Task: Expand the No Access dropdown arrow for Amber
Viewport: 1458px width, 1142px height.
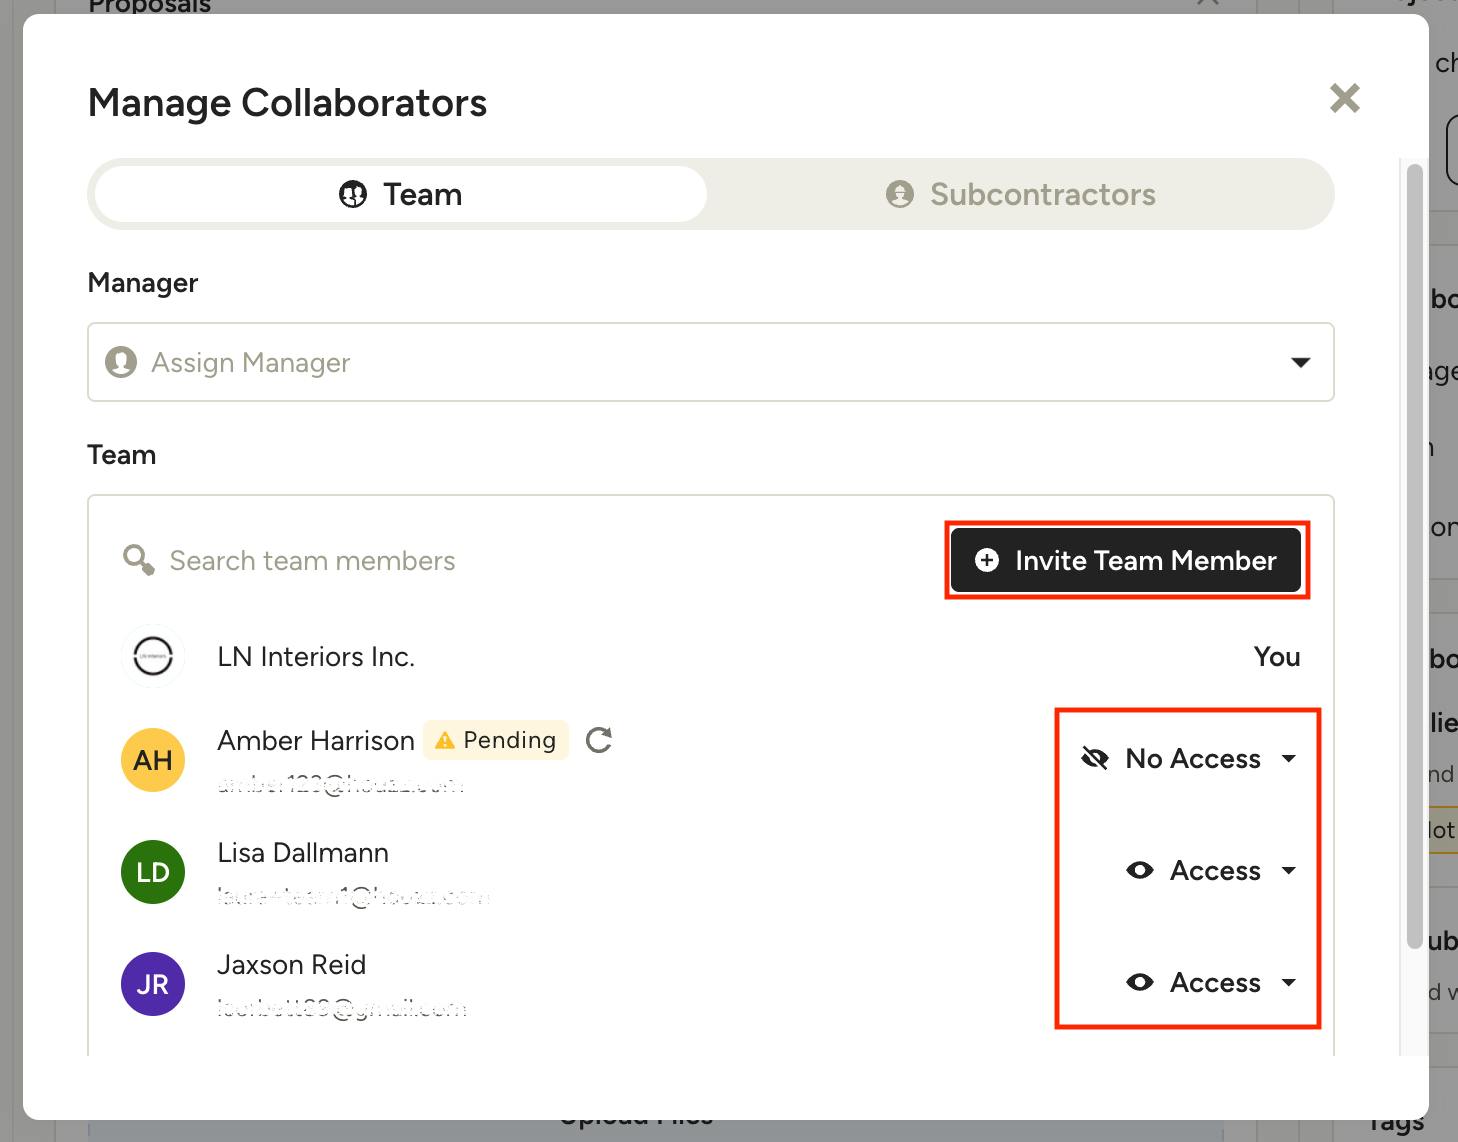Action: [1289, 759]
